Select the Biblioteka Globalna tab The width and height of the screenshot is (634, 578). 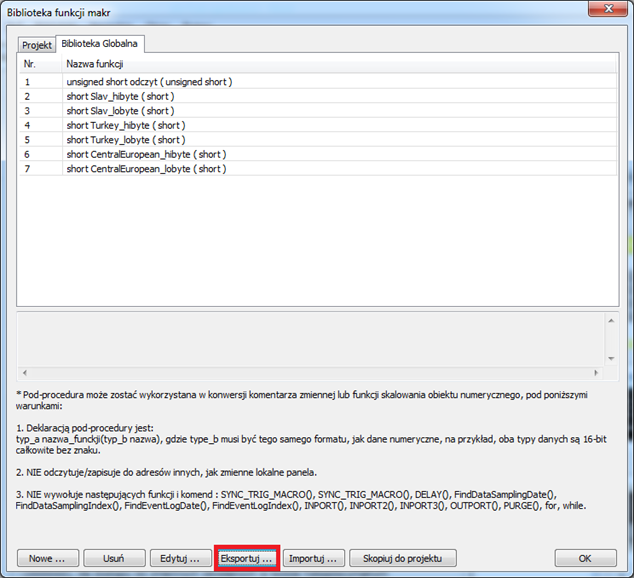point(99,44)
